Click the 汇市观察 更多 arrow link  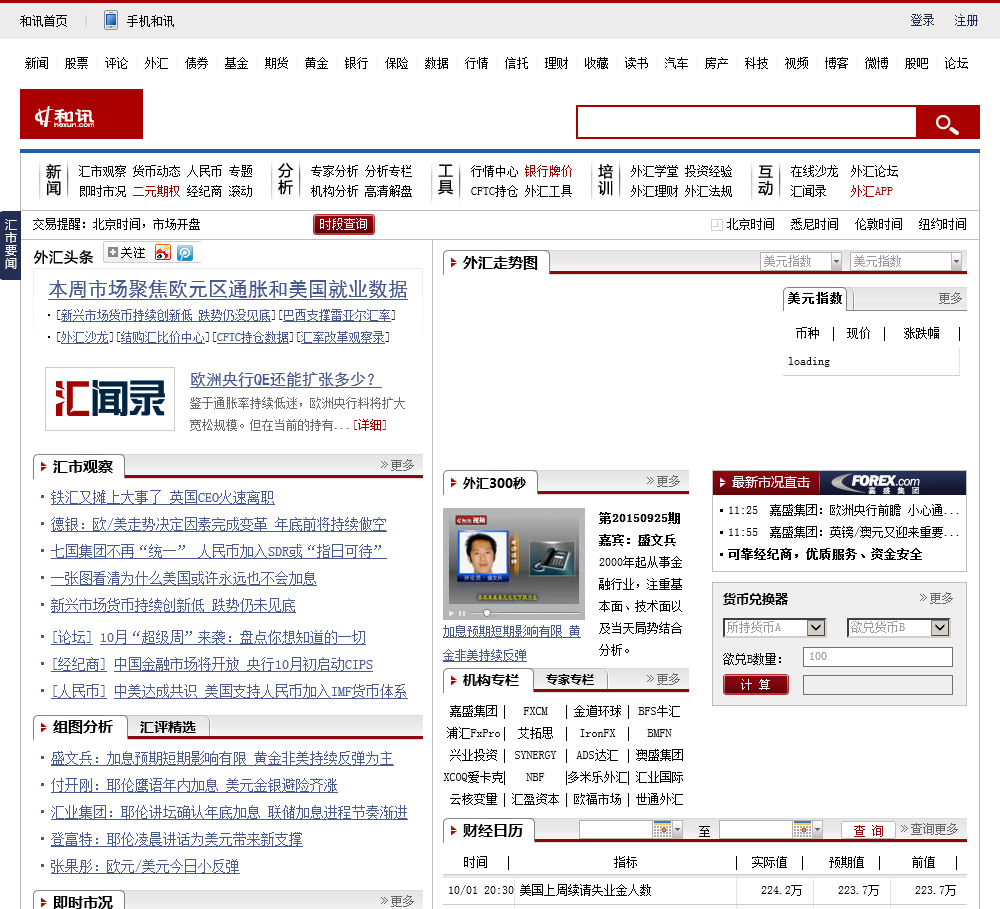pyautogui.click(x=397, y=465)
